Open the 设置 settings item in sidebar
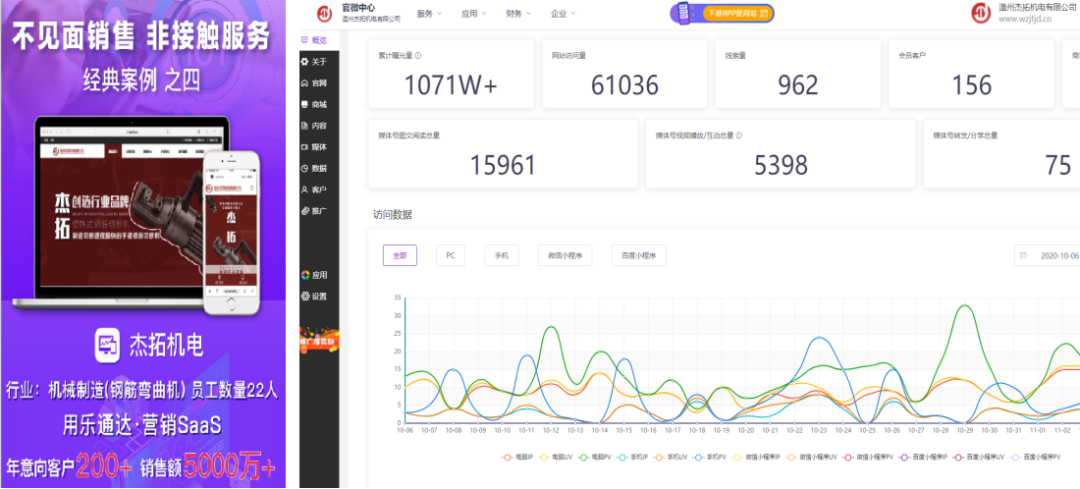 coord(314,297)
